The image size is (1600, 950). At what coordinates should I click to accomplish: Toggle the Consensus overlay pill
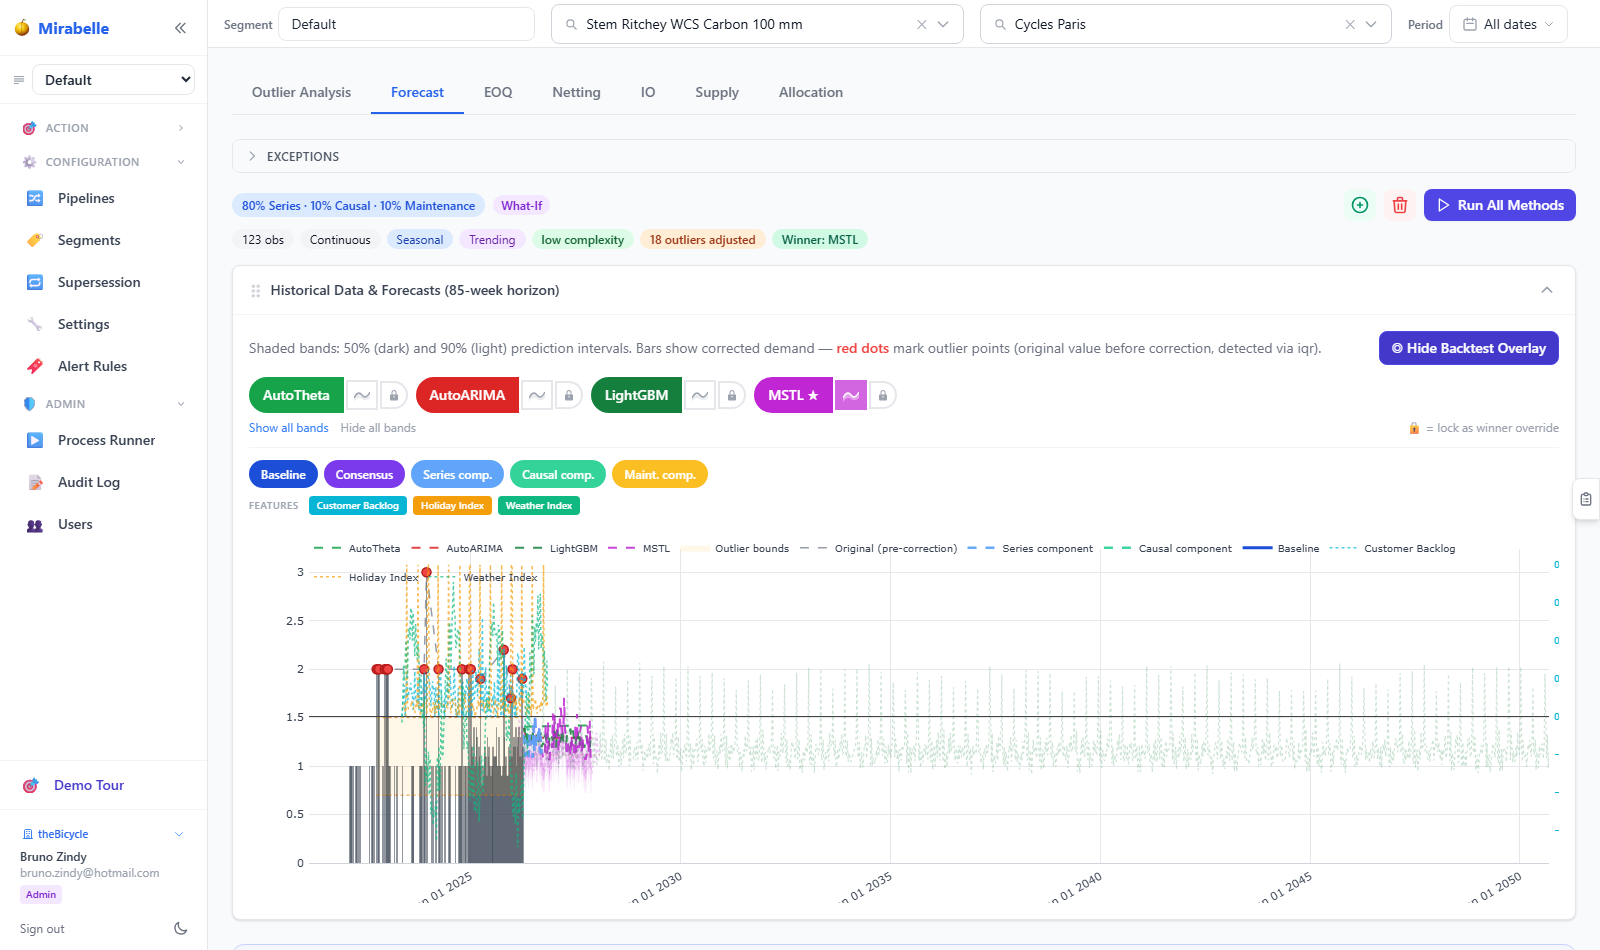click(x=364, y=474)
